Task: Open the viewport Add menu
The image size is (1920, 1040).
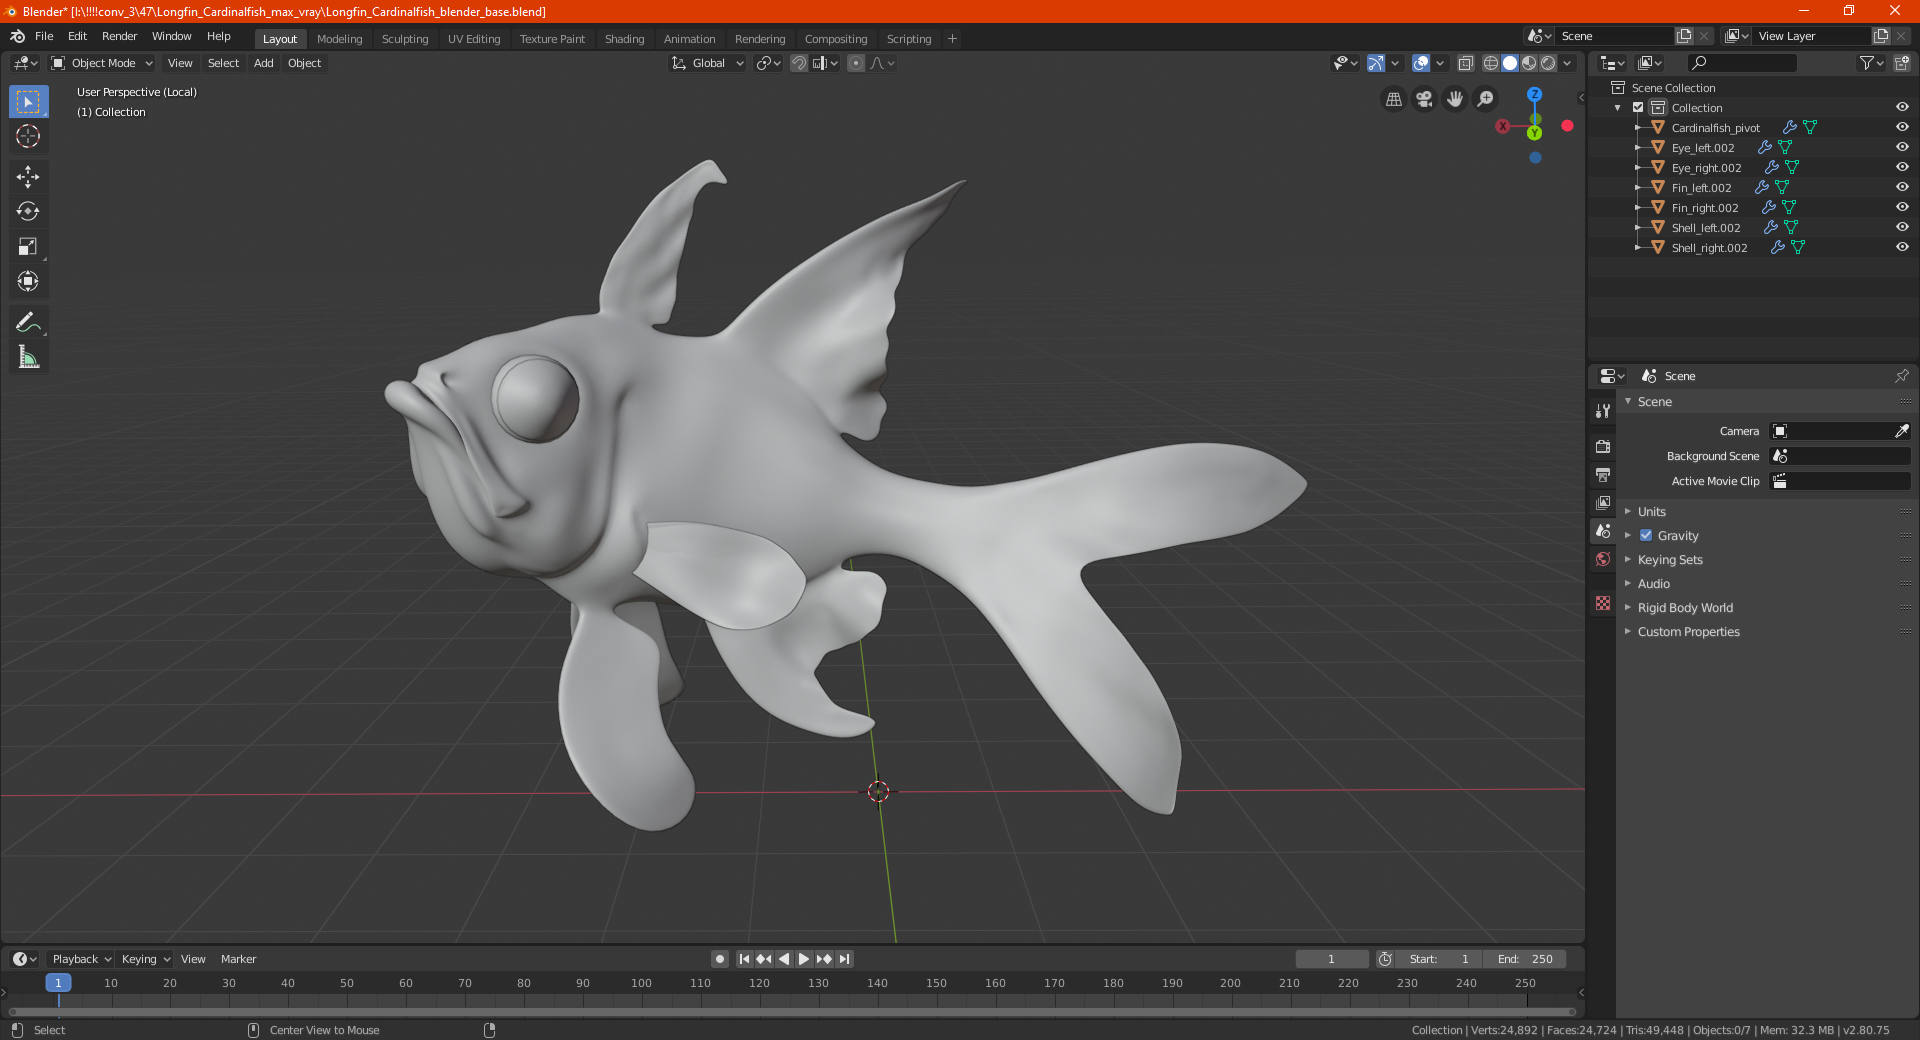Action: click(x=263, y=63)
